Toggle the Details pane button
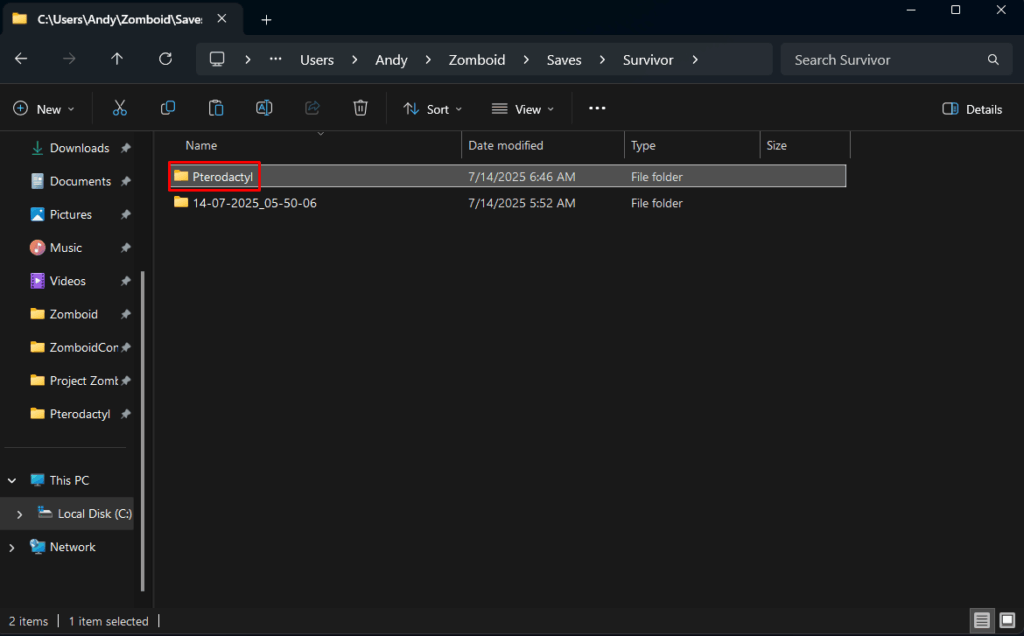1024x636 pixels. [x=972, y=109]
